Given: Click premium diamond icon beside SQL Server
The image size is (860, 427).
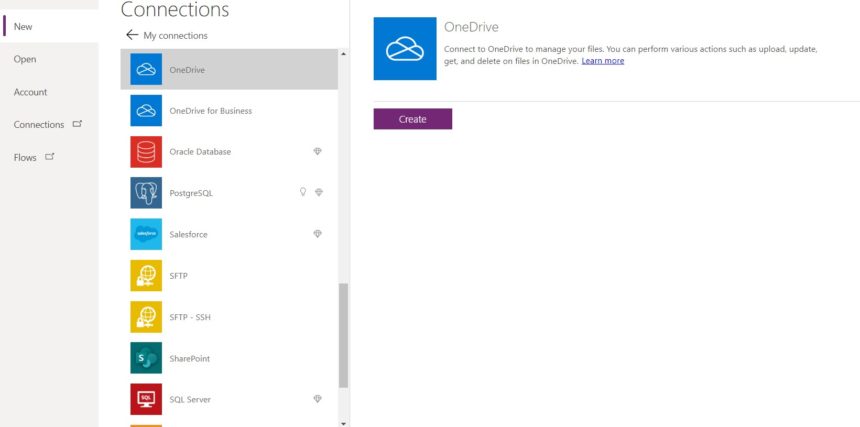Looking at the screenshot, I should point(318,399).
